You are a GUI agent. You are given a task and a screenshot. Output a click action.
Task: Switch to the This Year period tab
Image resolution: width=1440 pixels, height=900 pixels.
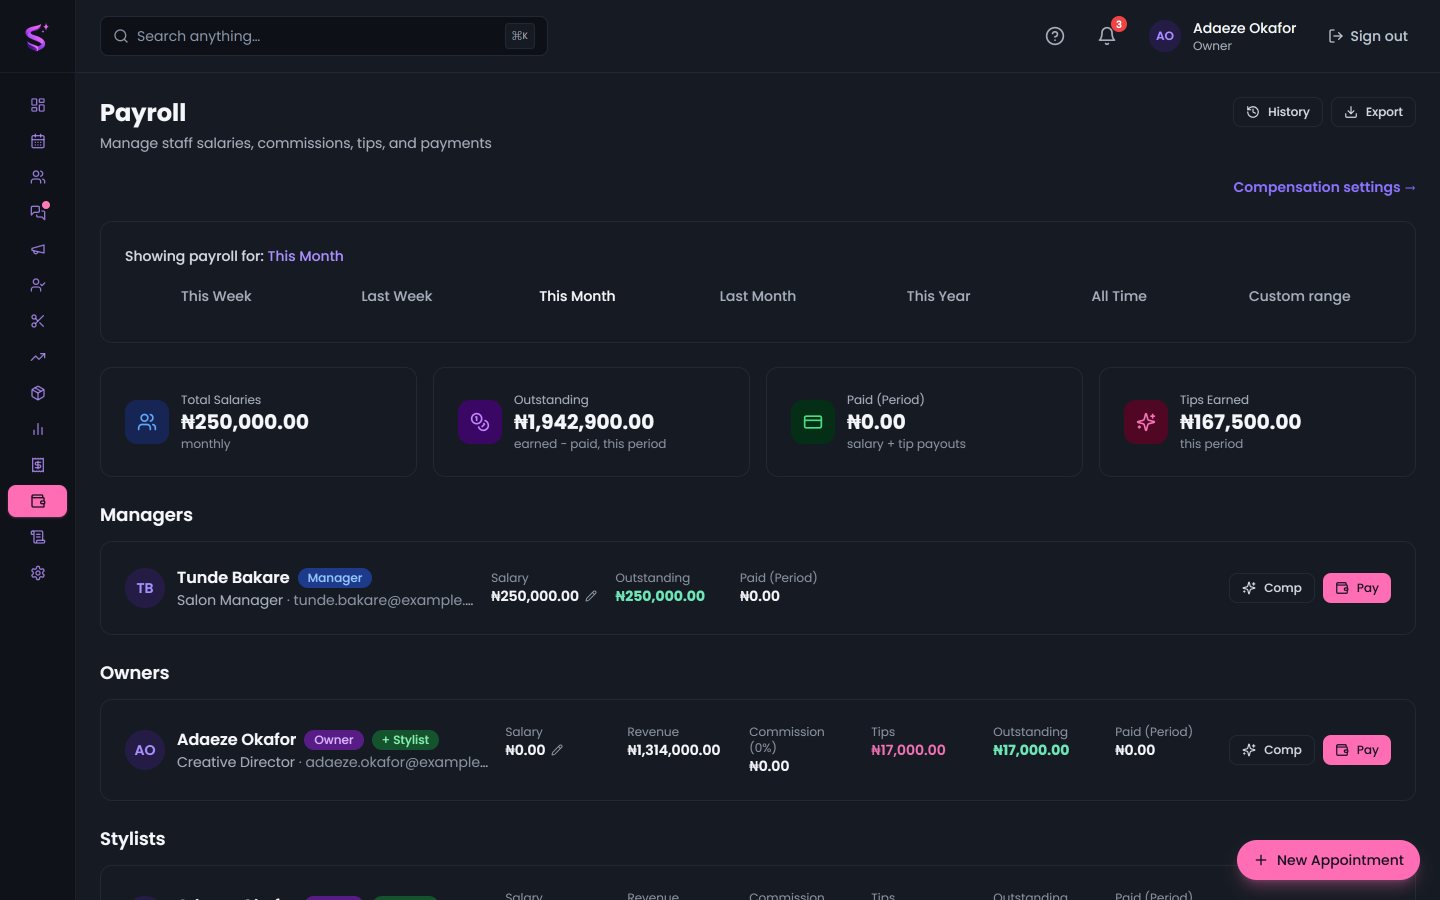pos(938,296)
